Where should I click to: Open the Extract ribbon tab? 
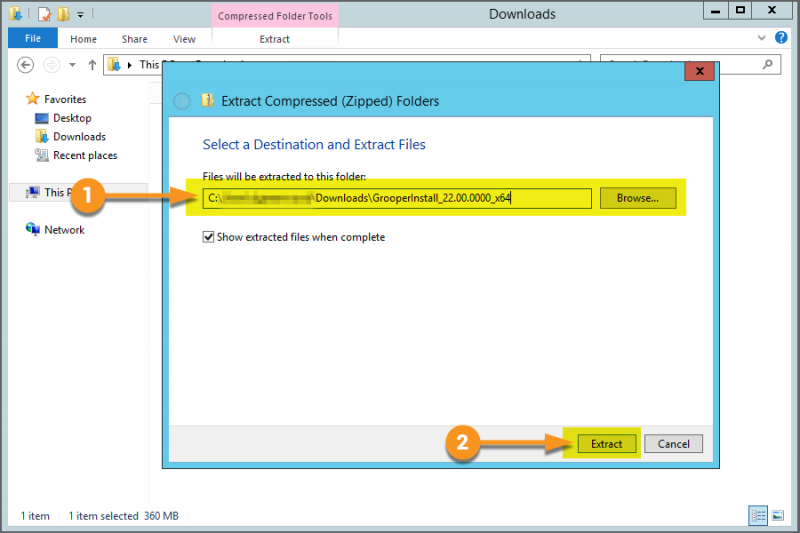[x=274, y=39]
